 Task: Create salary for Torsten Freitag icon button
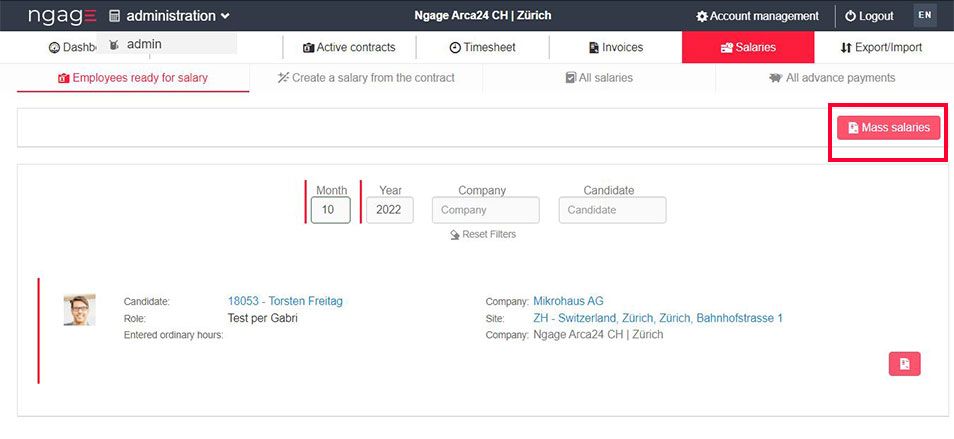pyautogui.click(x=905, y=364)
